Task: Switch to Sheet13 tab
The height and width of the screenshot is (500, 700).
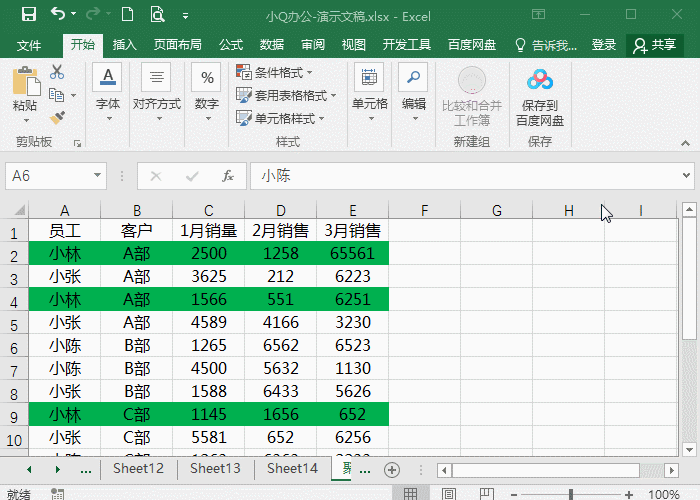Action: 215,468
